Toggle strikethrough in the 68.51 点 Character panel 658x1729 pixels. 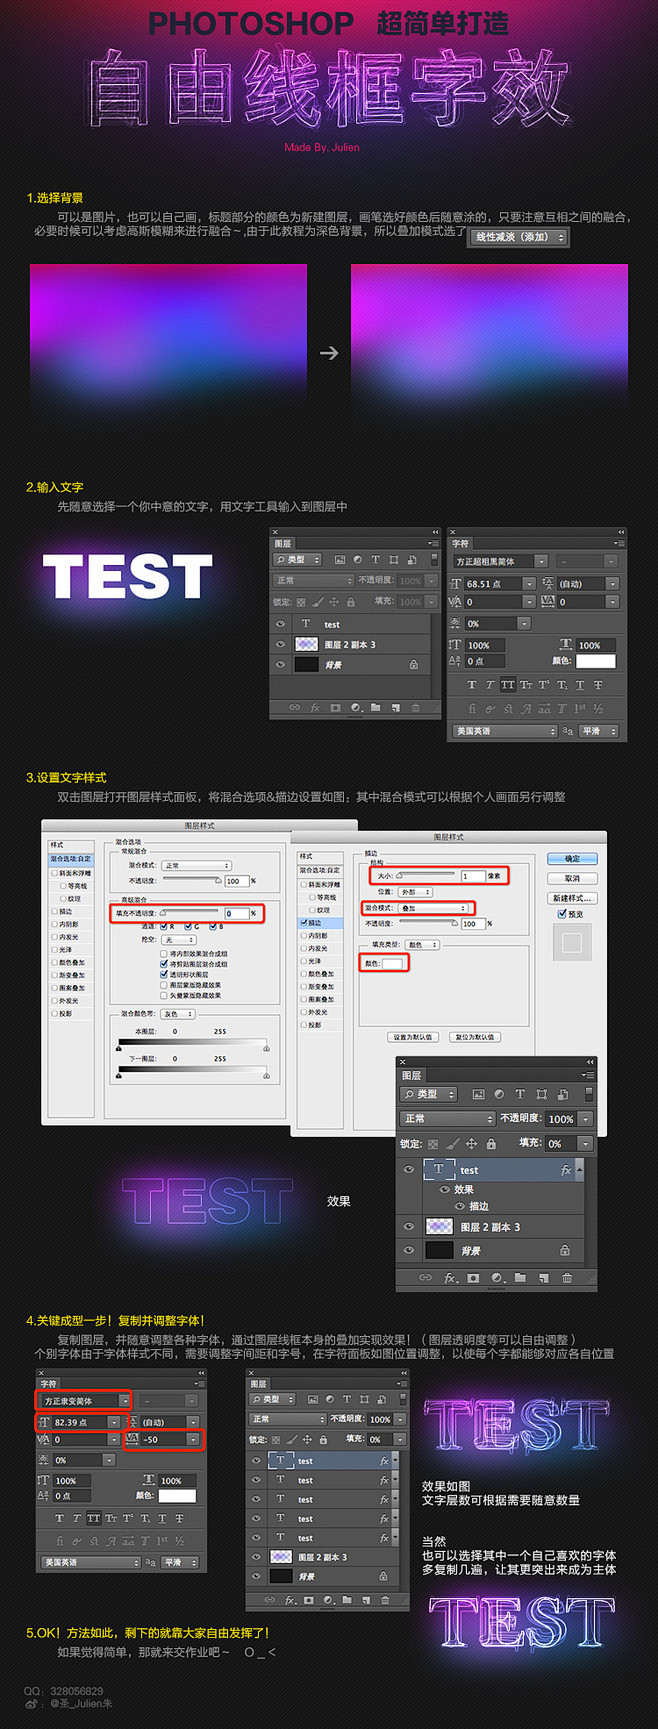click(598, 685)
